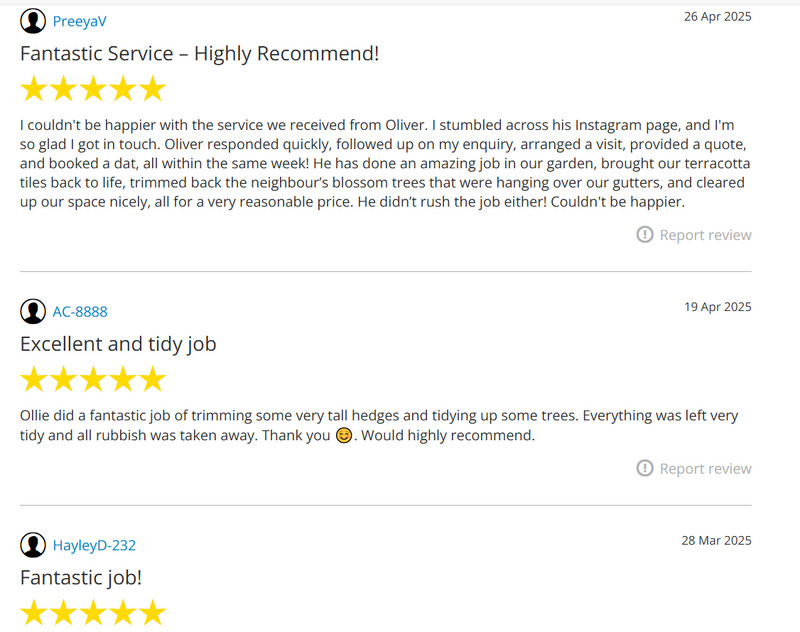Screen dimensions: 800x632
Task: Report the "Excellent and tidy job" review
Action: [705, 469]
